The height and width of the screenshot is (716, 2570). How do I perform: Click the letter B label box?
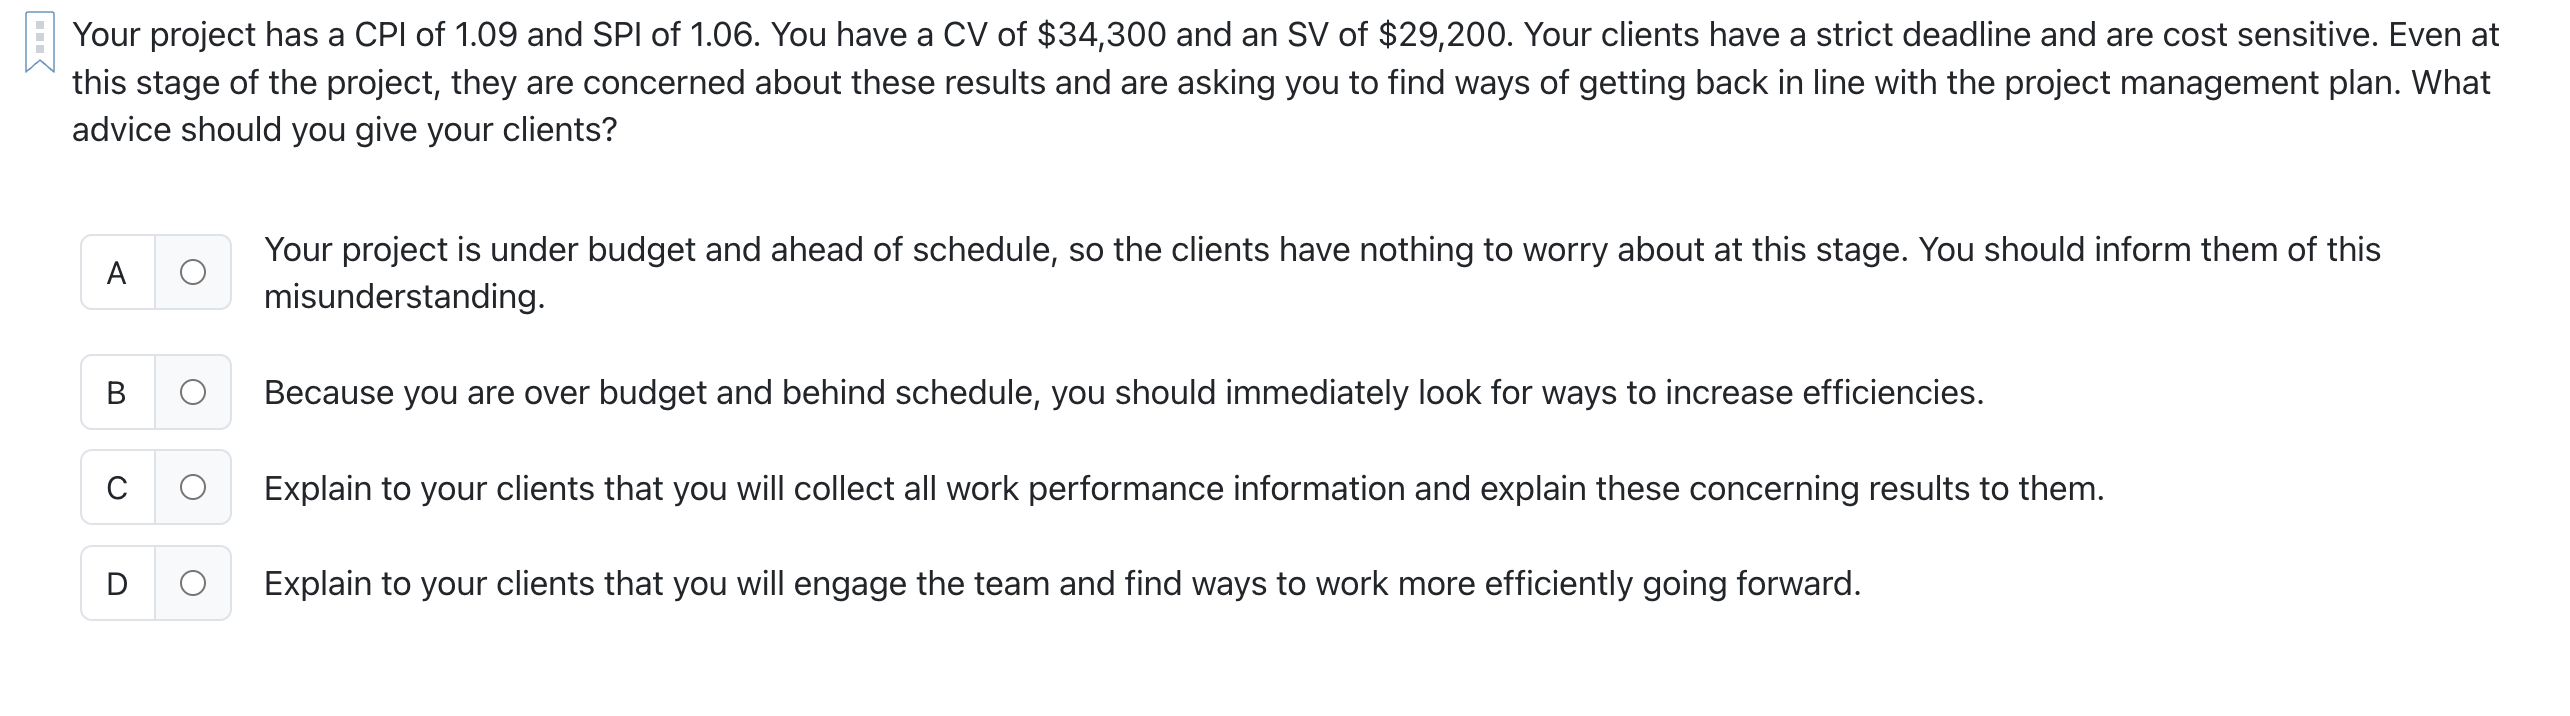[x=117, y=393]
